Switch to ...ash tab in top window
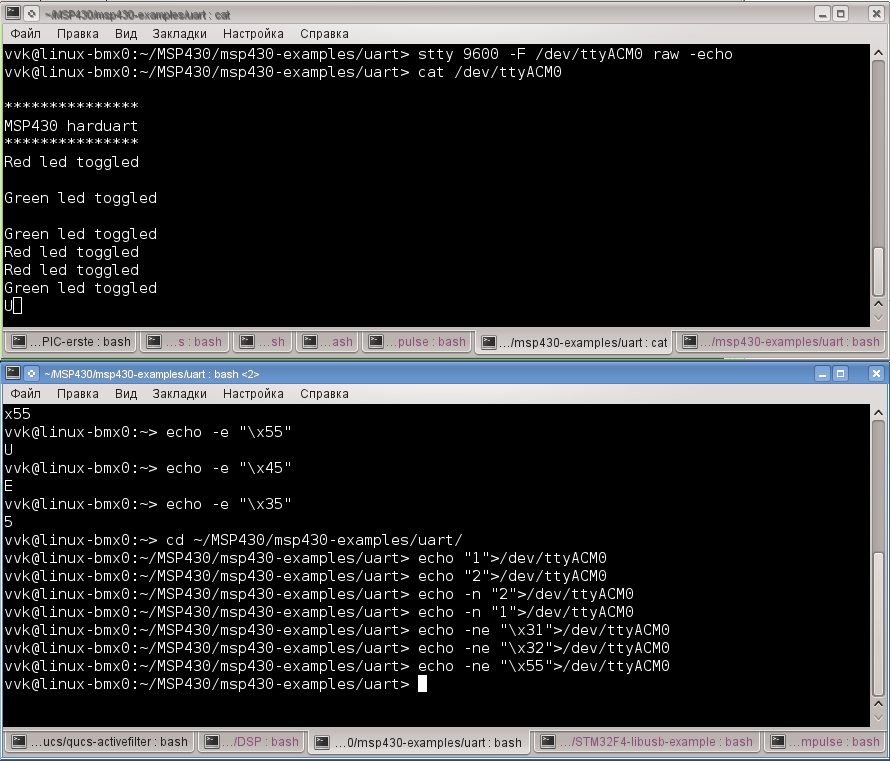Viewport: 890px width, 761px height. click(x=328, y=342)
